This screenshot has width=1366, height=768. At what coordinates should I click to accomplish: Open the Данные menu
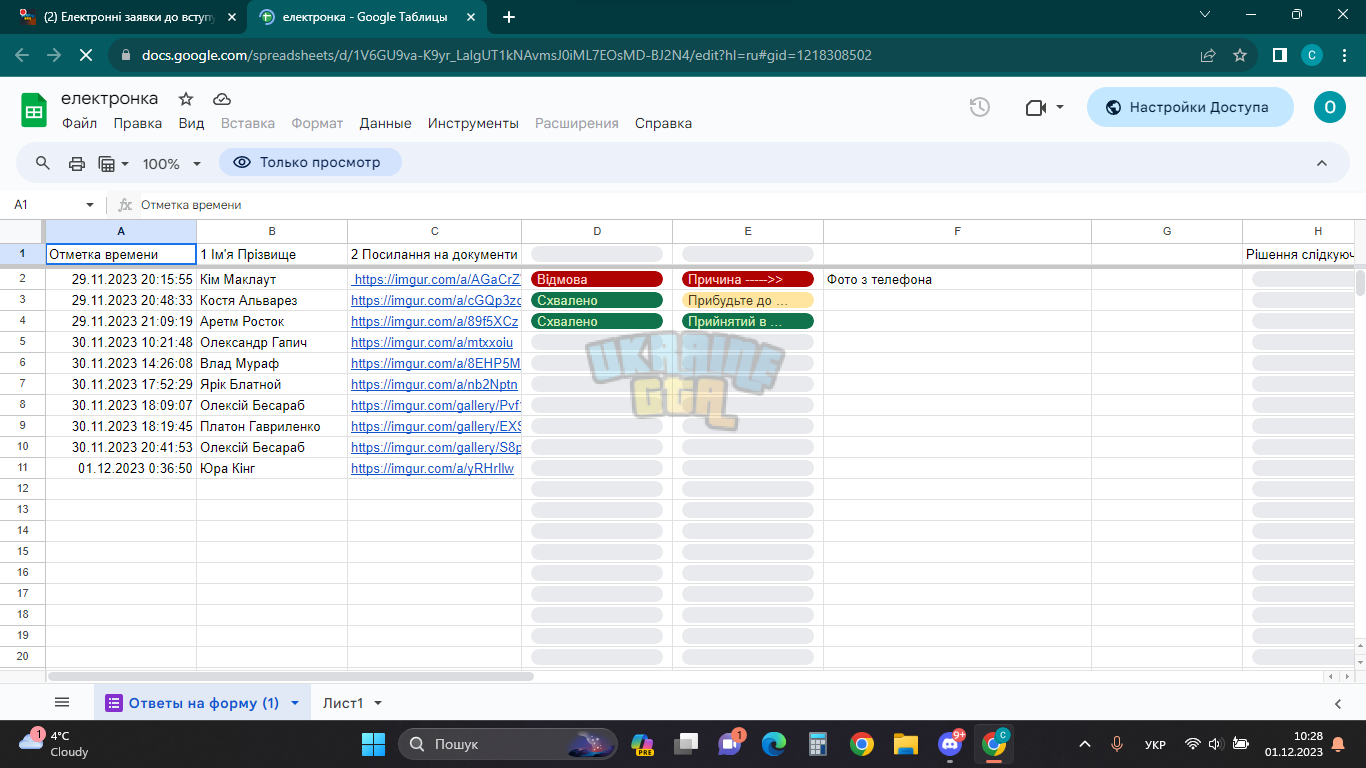click(x=386, y=123)
